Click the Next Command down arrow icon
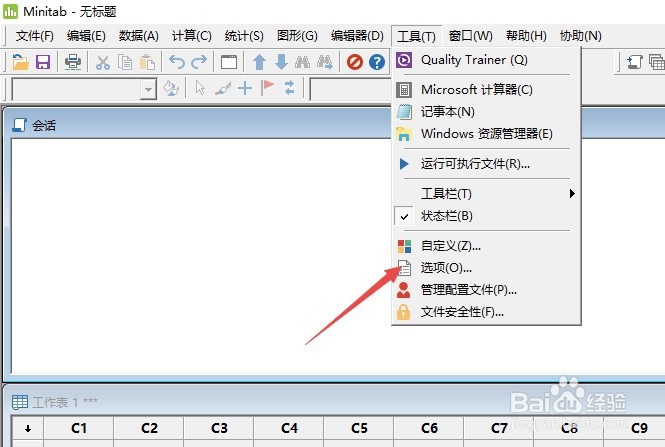Viewport: 665px width, 447px height. pos(281,62)
